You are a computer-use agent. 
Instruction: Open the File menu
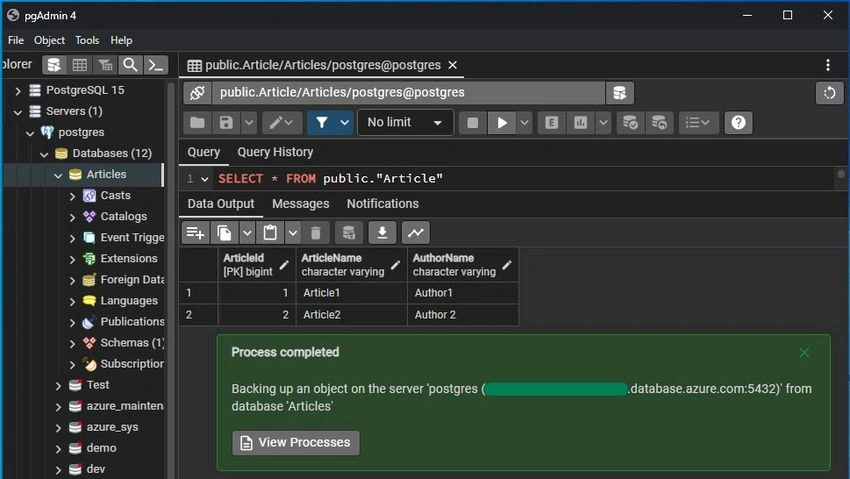coord(16,41)
